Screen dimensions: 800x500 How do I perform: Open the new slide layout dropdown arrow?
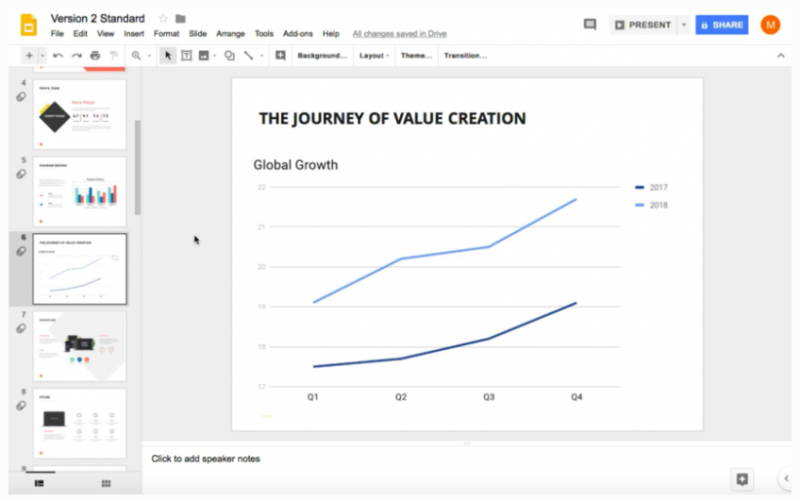coord(42,56)
